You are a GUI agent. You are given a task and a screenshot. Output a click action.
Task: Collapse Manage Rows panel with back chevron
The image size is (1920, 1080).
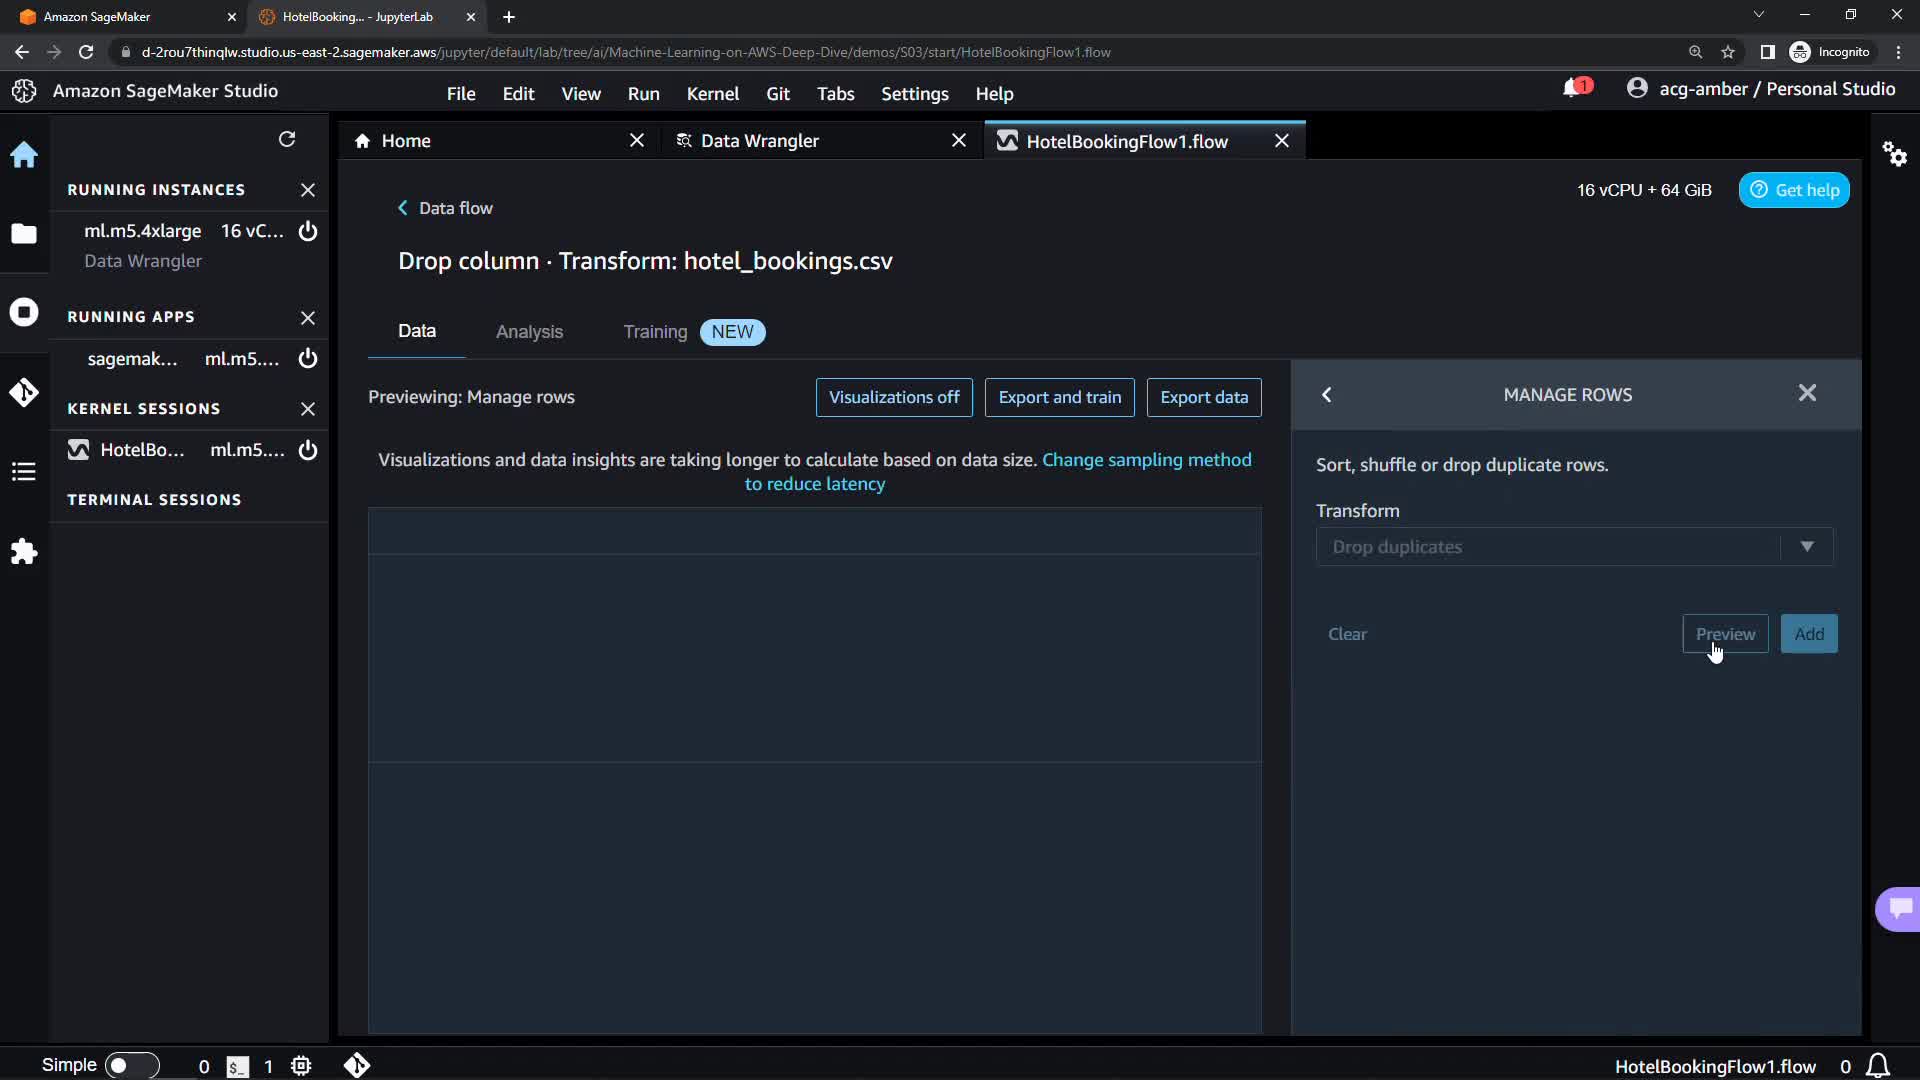click(x=1327, y=395)
